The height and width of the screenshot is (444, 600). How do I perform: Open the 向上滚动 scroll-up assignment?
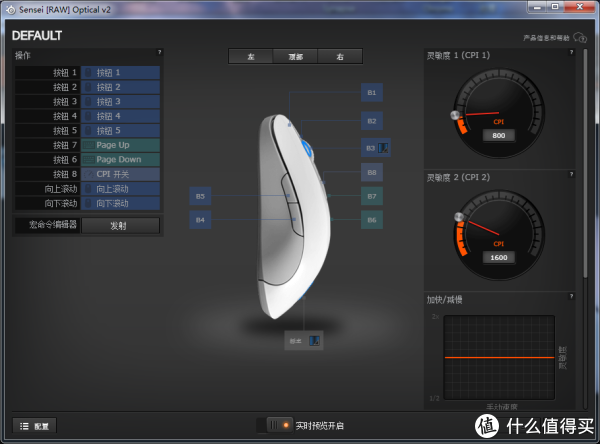120,189
